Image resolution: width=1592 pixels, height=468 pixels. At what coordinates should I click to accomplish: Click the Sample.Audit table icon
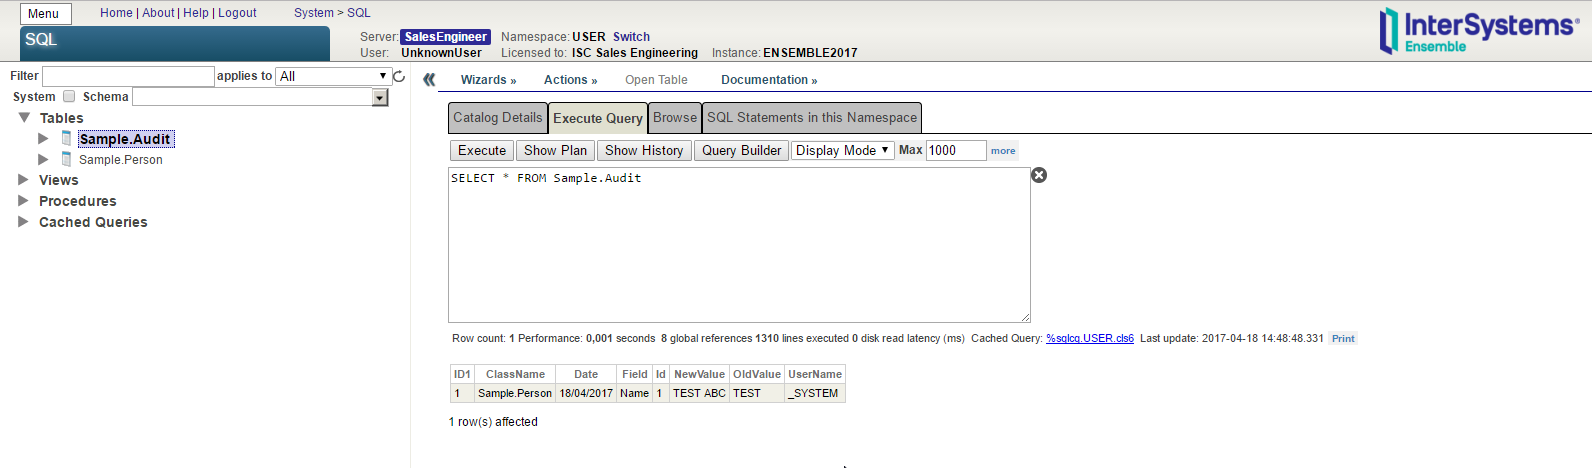tap(66, 139)
